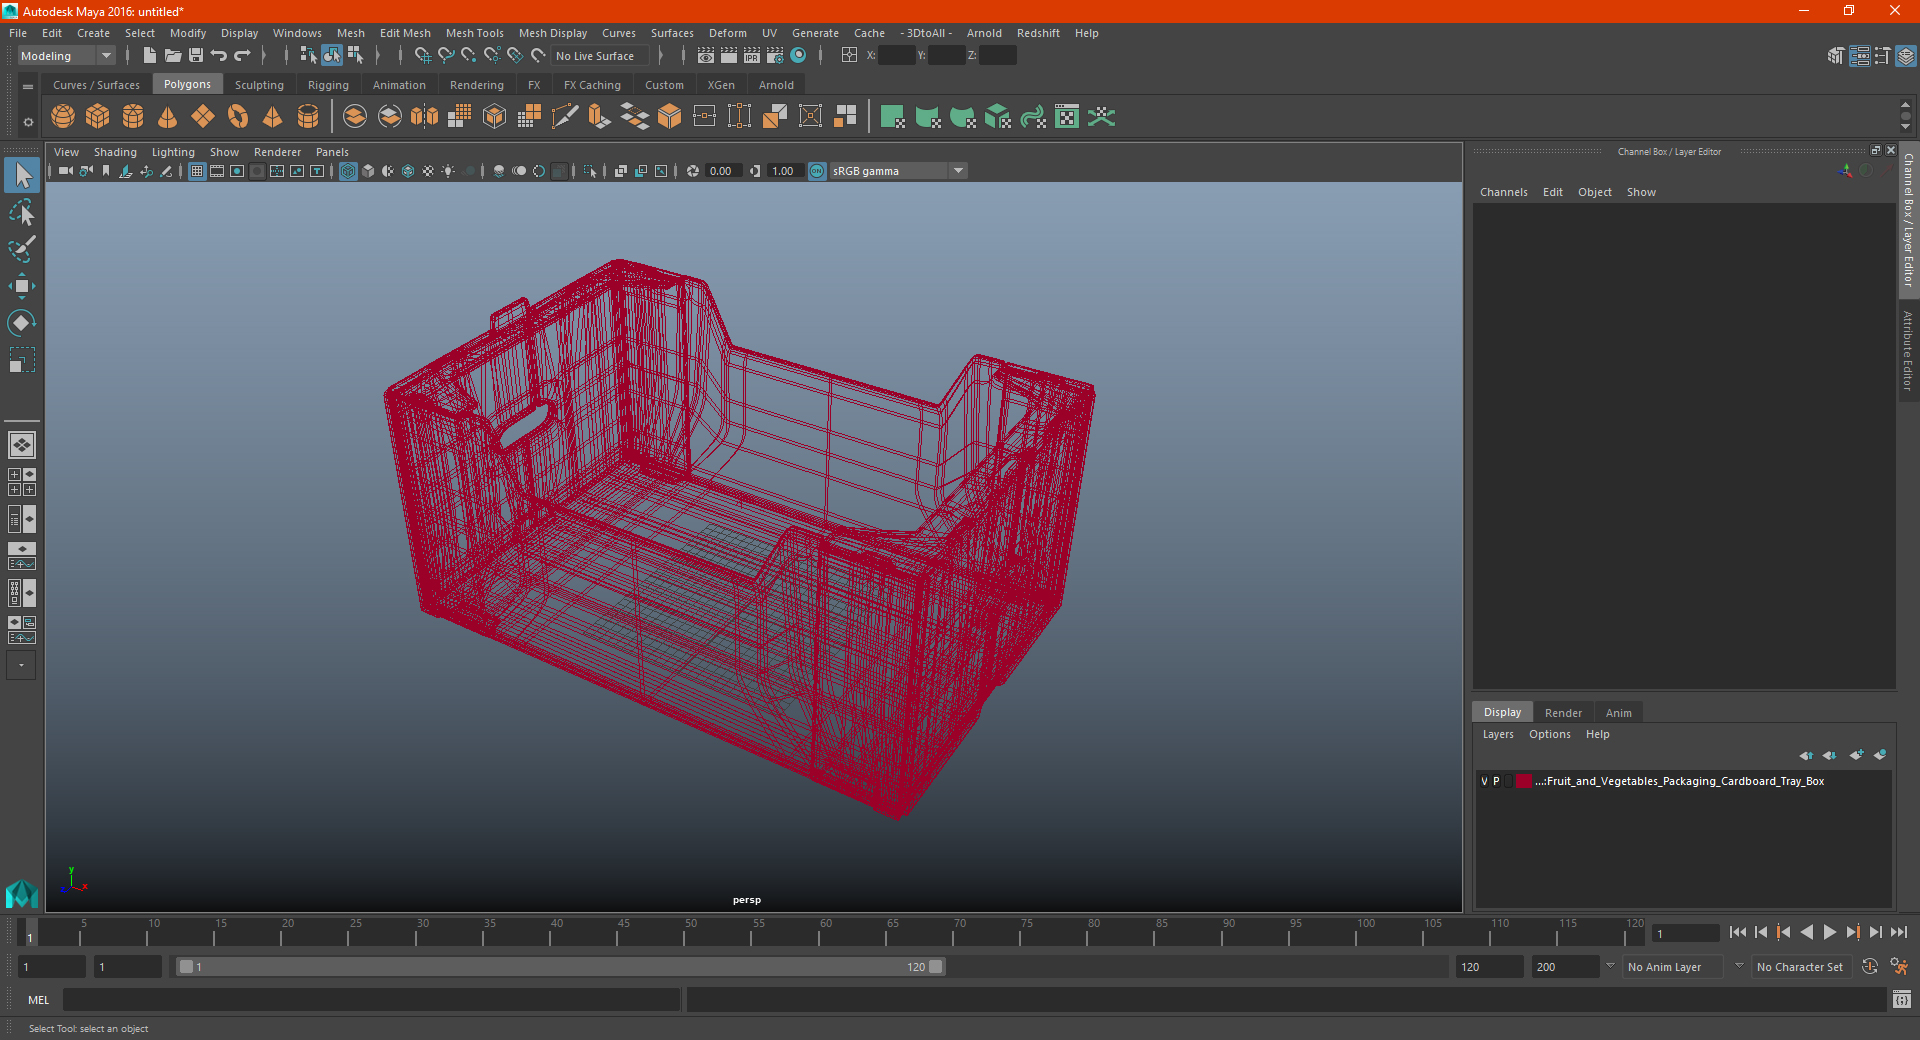The image size is (1920, 1040).
Task: Create a polygon sphere from the shelf
Action: pyautogui.click(x=63, y=117)
